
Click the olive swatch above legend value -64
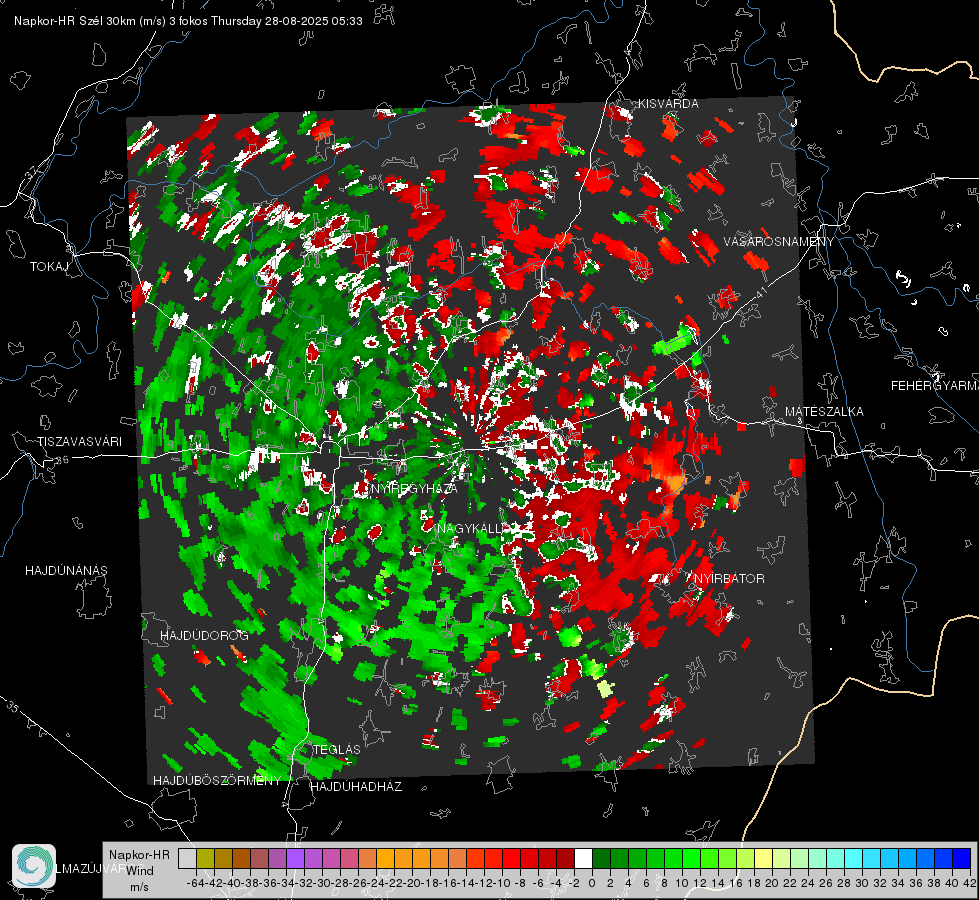coord(205,858)
